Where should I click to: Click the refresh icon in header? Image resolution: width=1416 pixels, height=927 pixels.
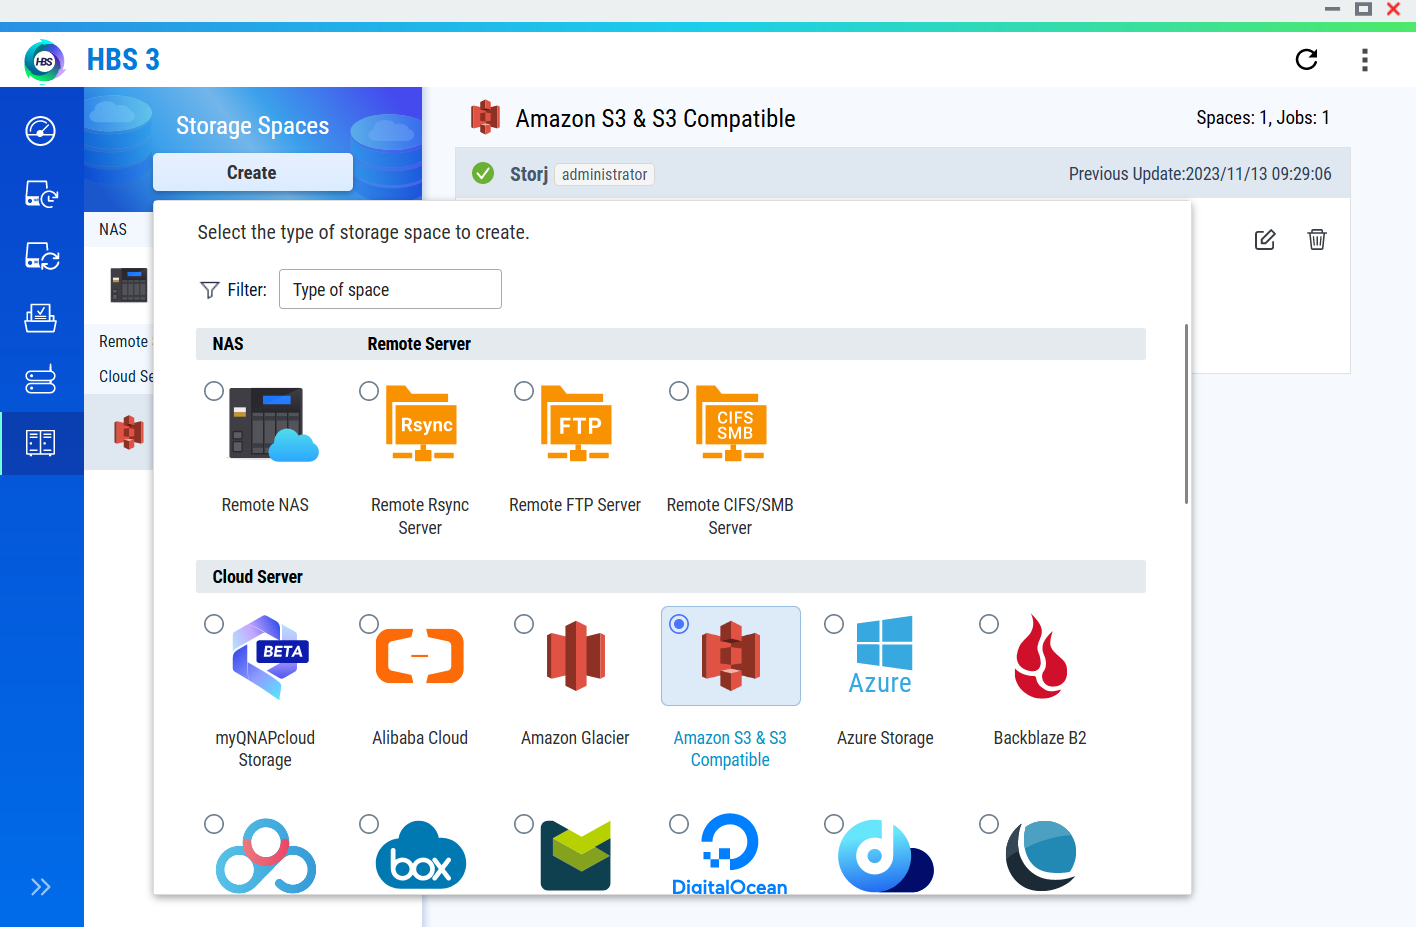[1306, 60]
